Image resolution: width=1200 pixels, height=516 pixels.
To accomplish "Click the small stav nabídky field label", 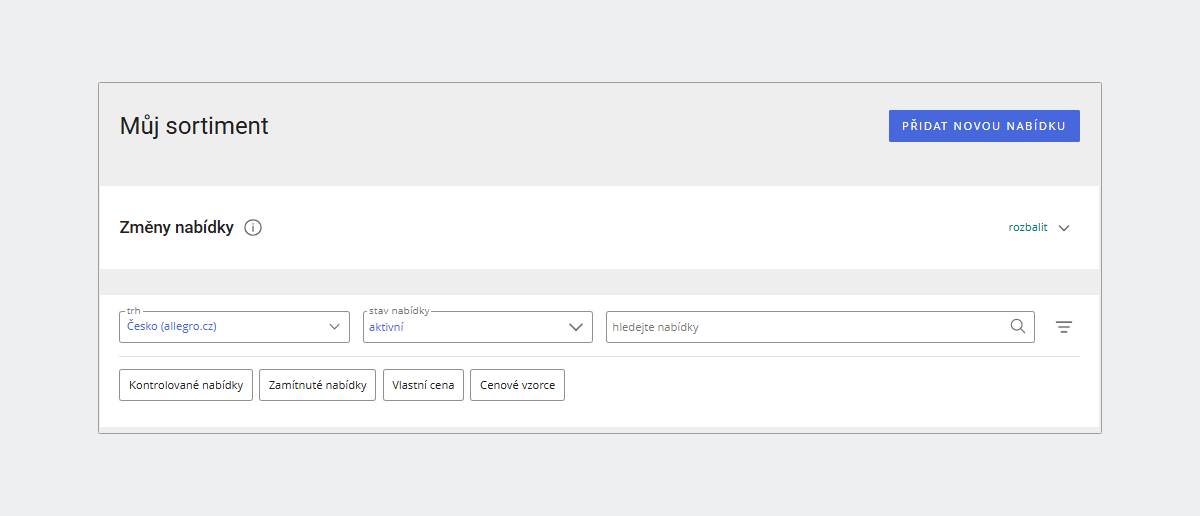I will (x=399, y=311).
